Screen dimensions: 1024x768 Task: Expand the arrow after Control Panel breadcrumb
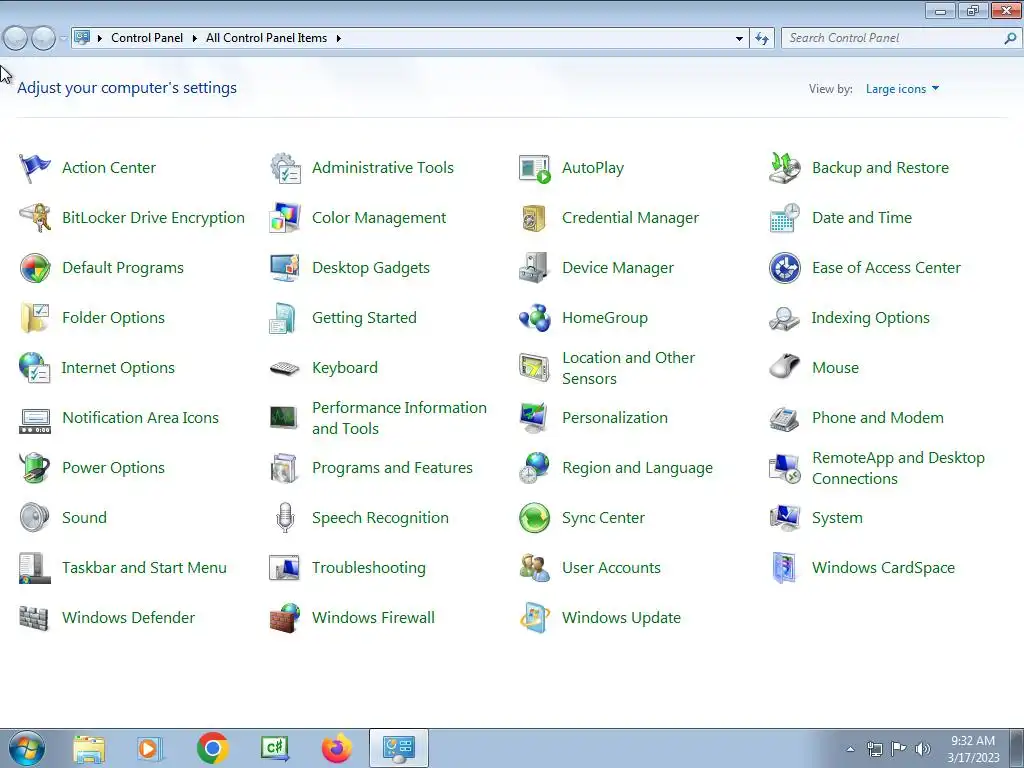[x=195, y=39]
